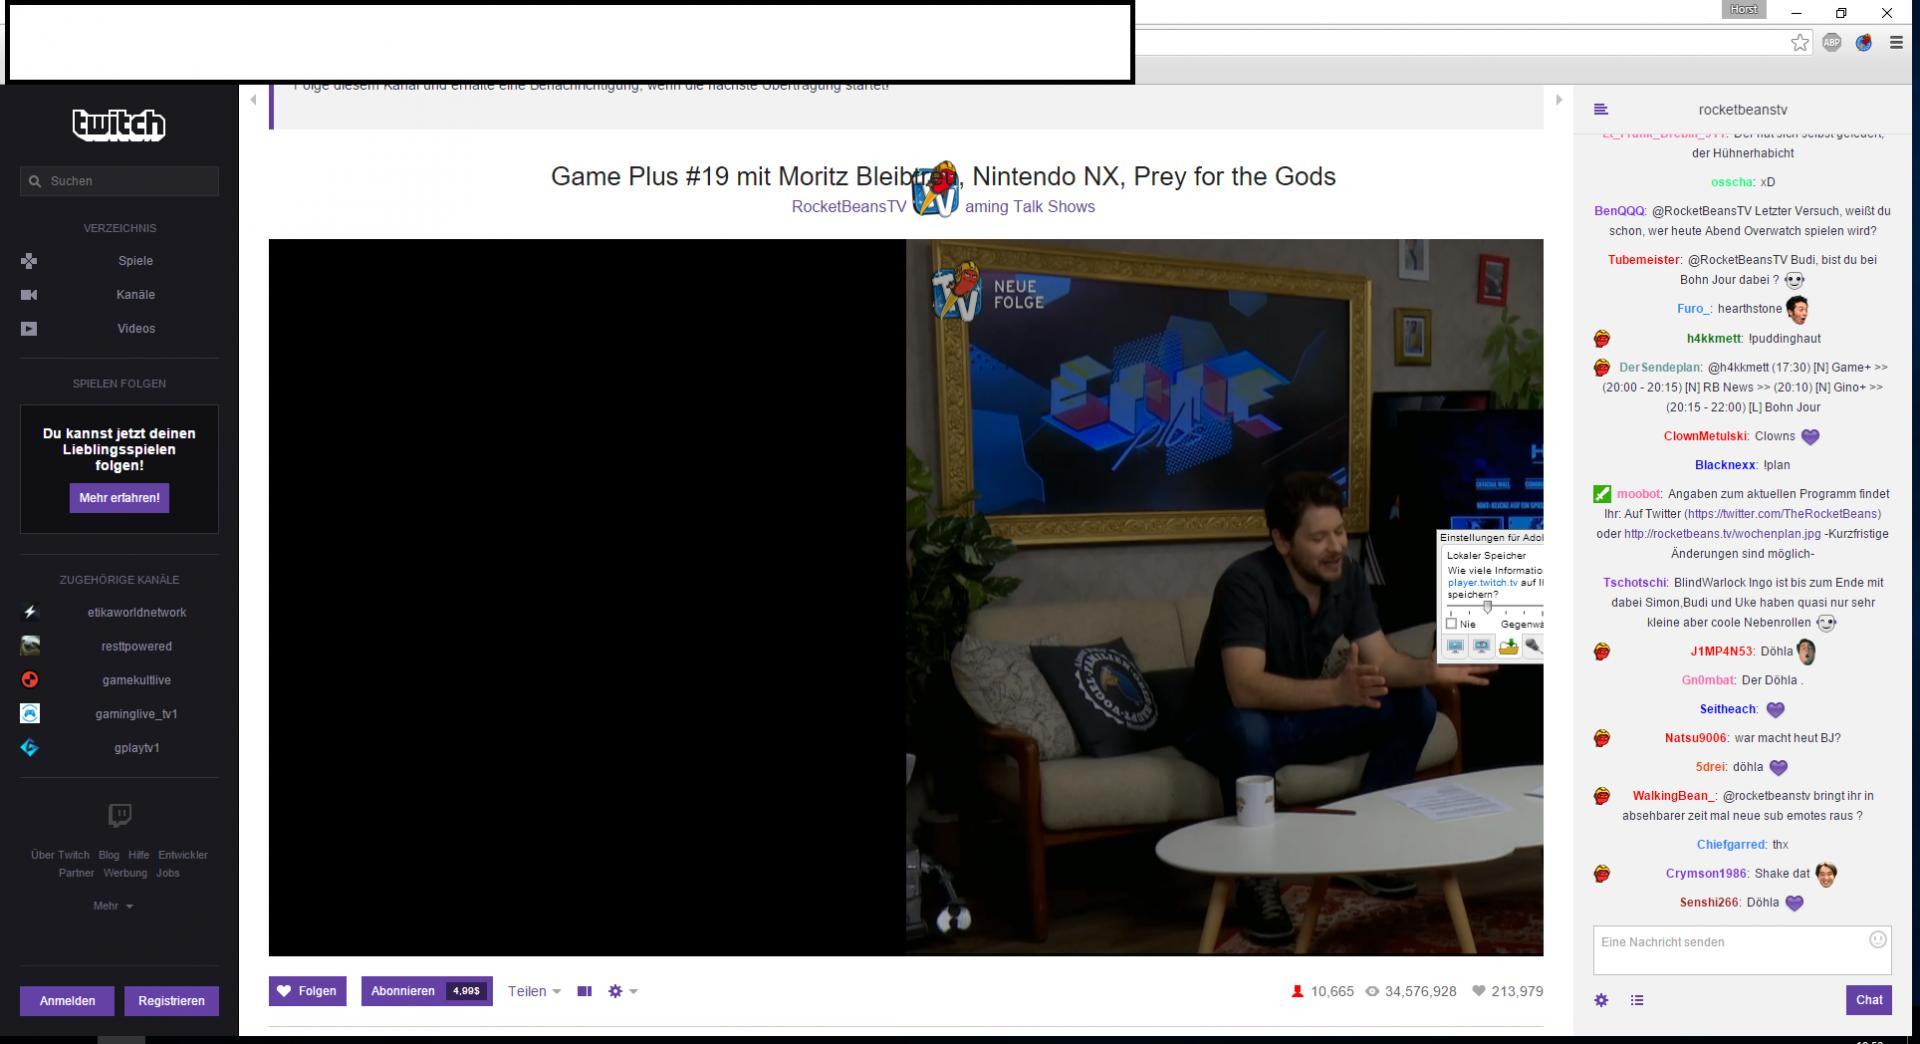The width and height of the screenshot is (1920, 1044).
Task: Click the 10,665 live viewer count
Action: 1322,992
